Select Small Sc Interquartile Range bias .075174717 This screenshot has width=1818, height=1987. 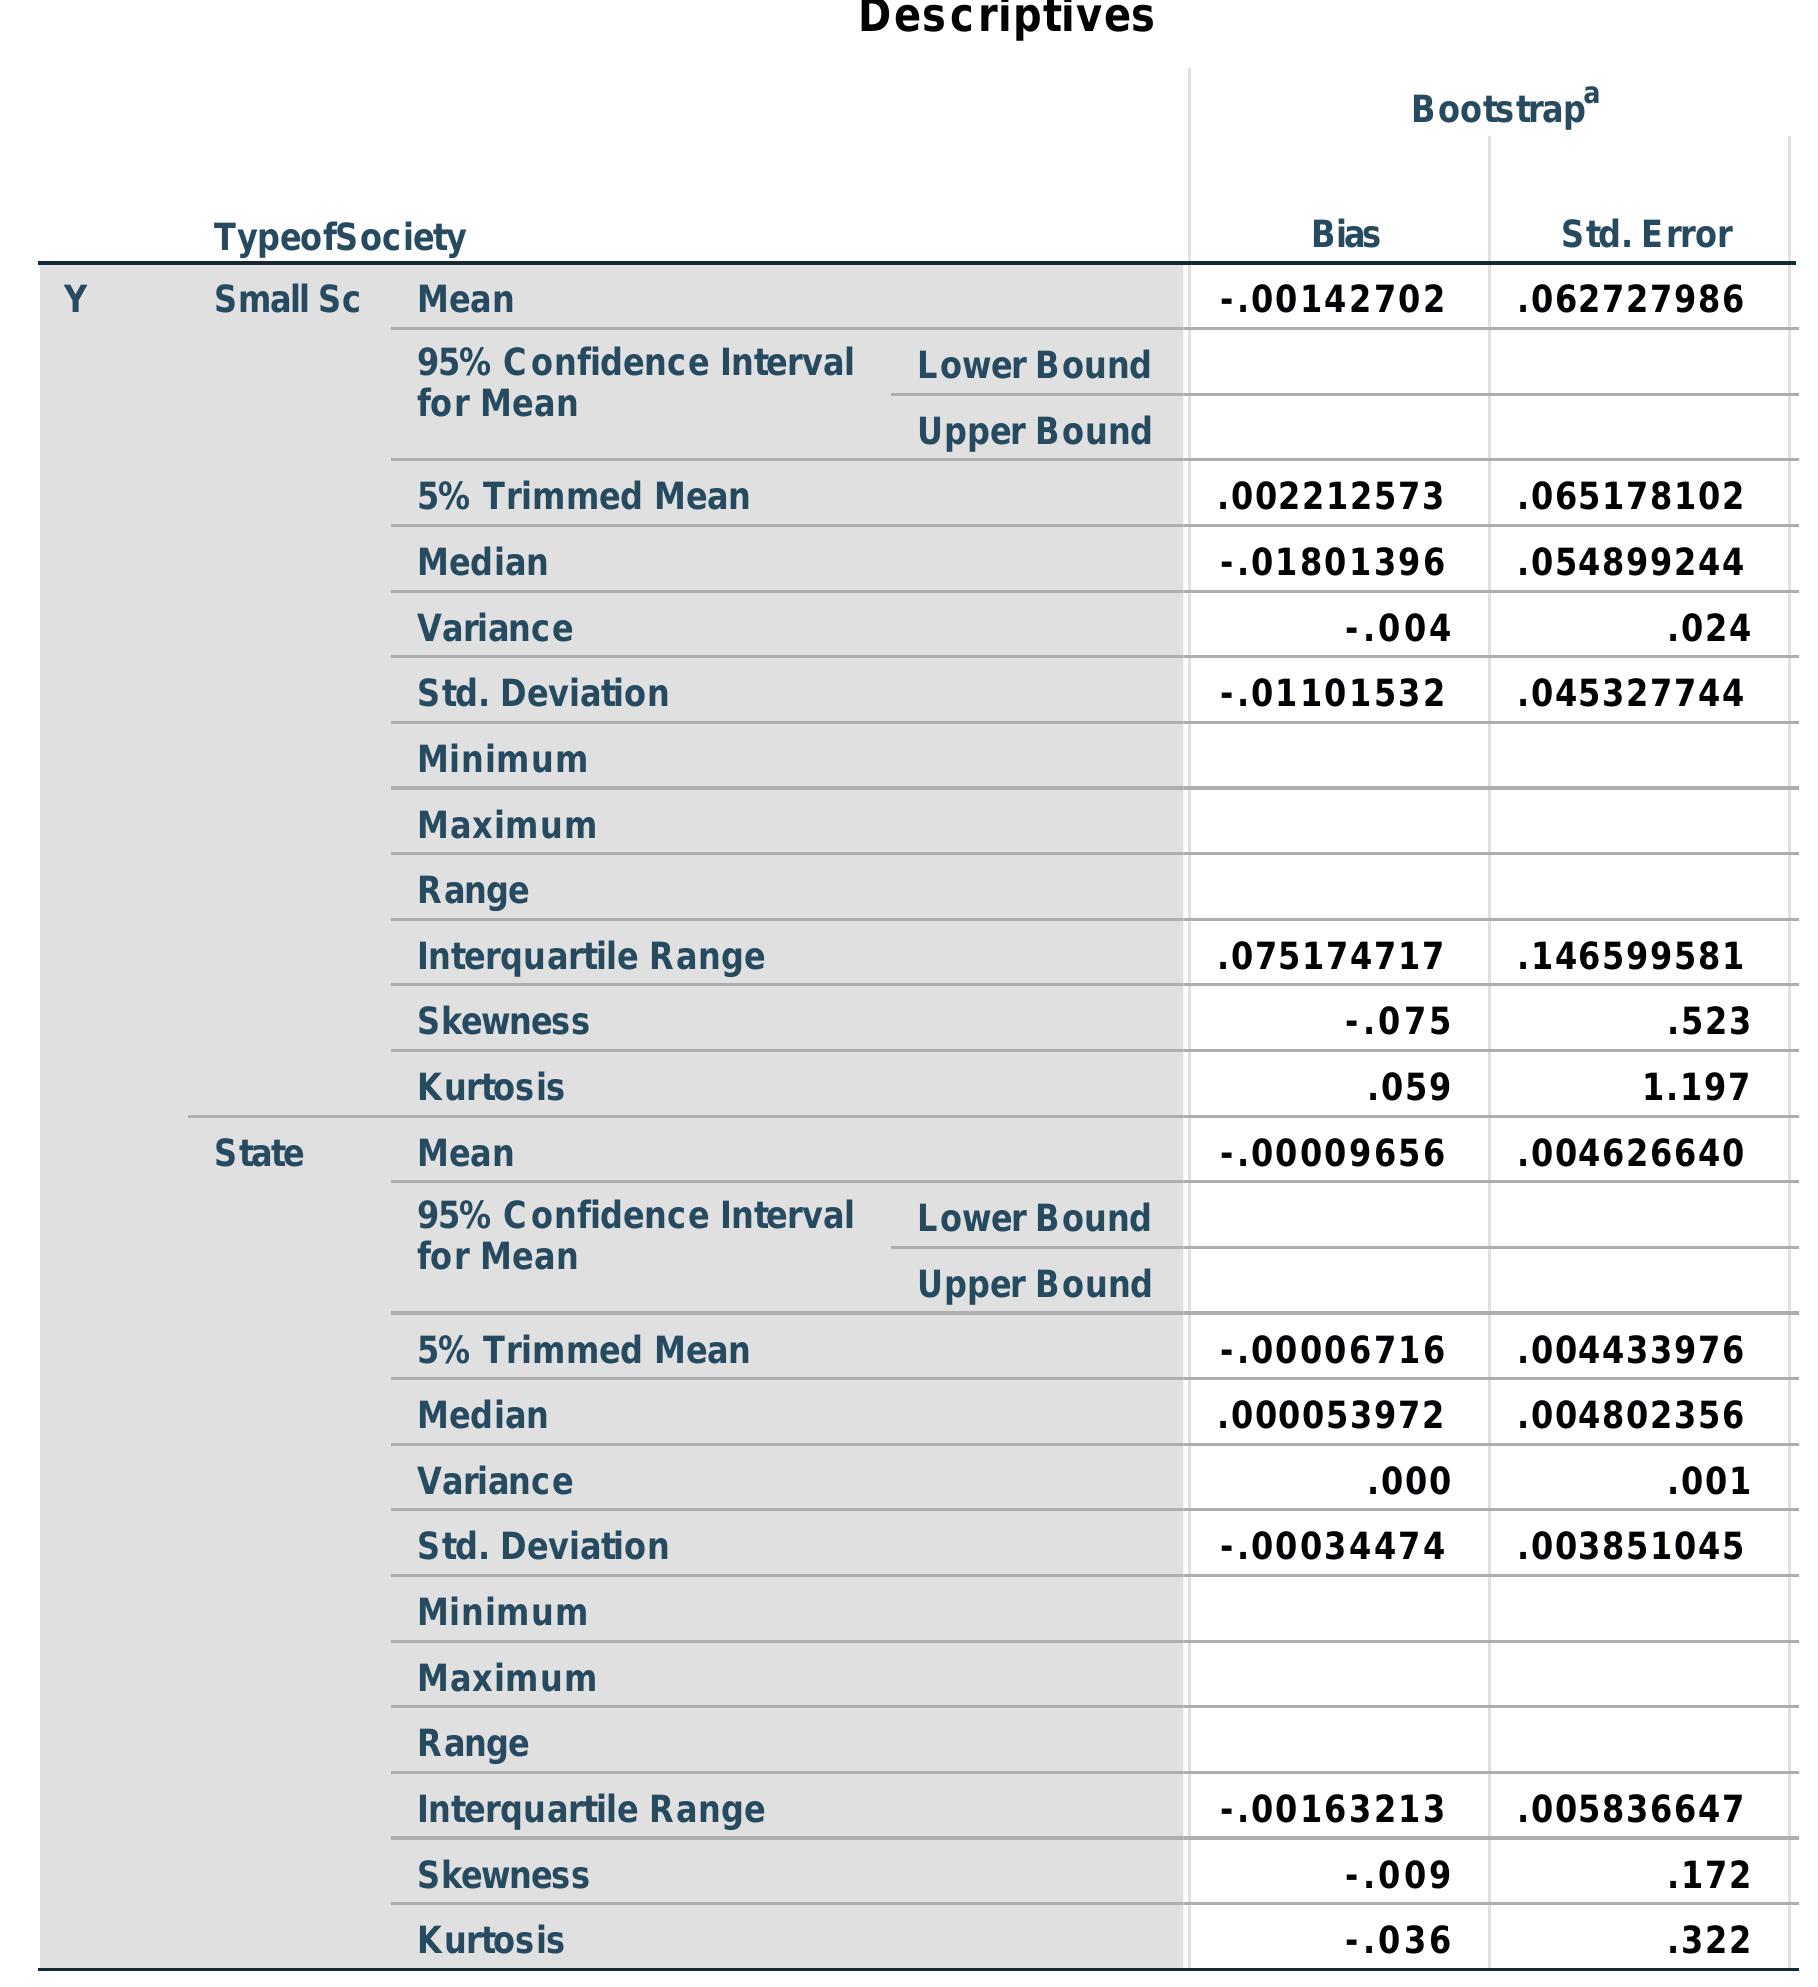tap(1331, 957)
